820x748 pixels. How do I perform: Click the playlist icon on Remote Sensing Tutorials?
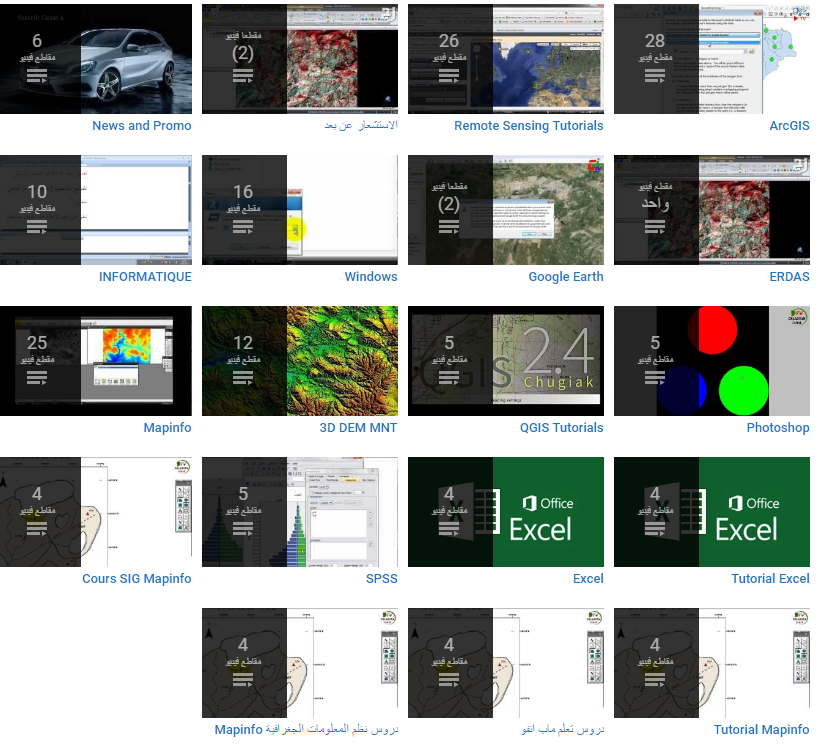pos(449,76)
